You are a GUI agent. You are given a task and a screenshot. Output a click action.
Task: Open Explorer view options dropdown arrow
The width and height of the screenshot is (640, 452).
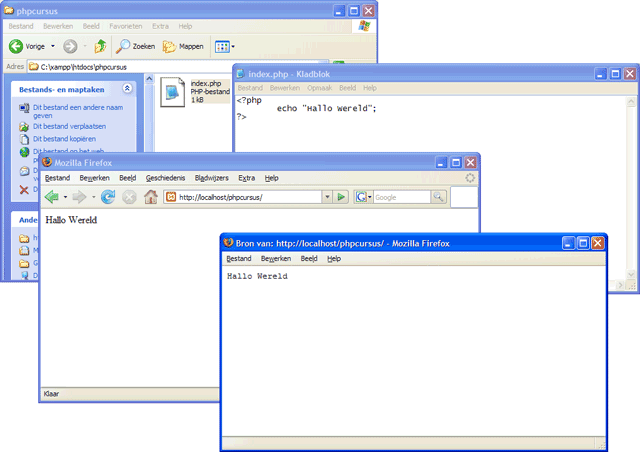pyautogui.click(x=233, y=47)
